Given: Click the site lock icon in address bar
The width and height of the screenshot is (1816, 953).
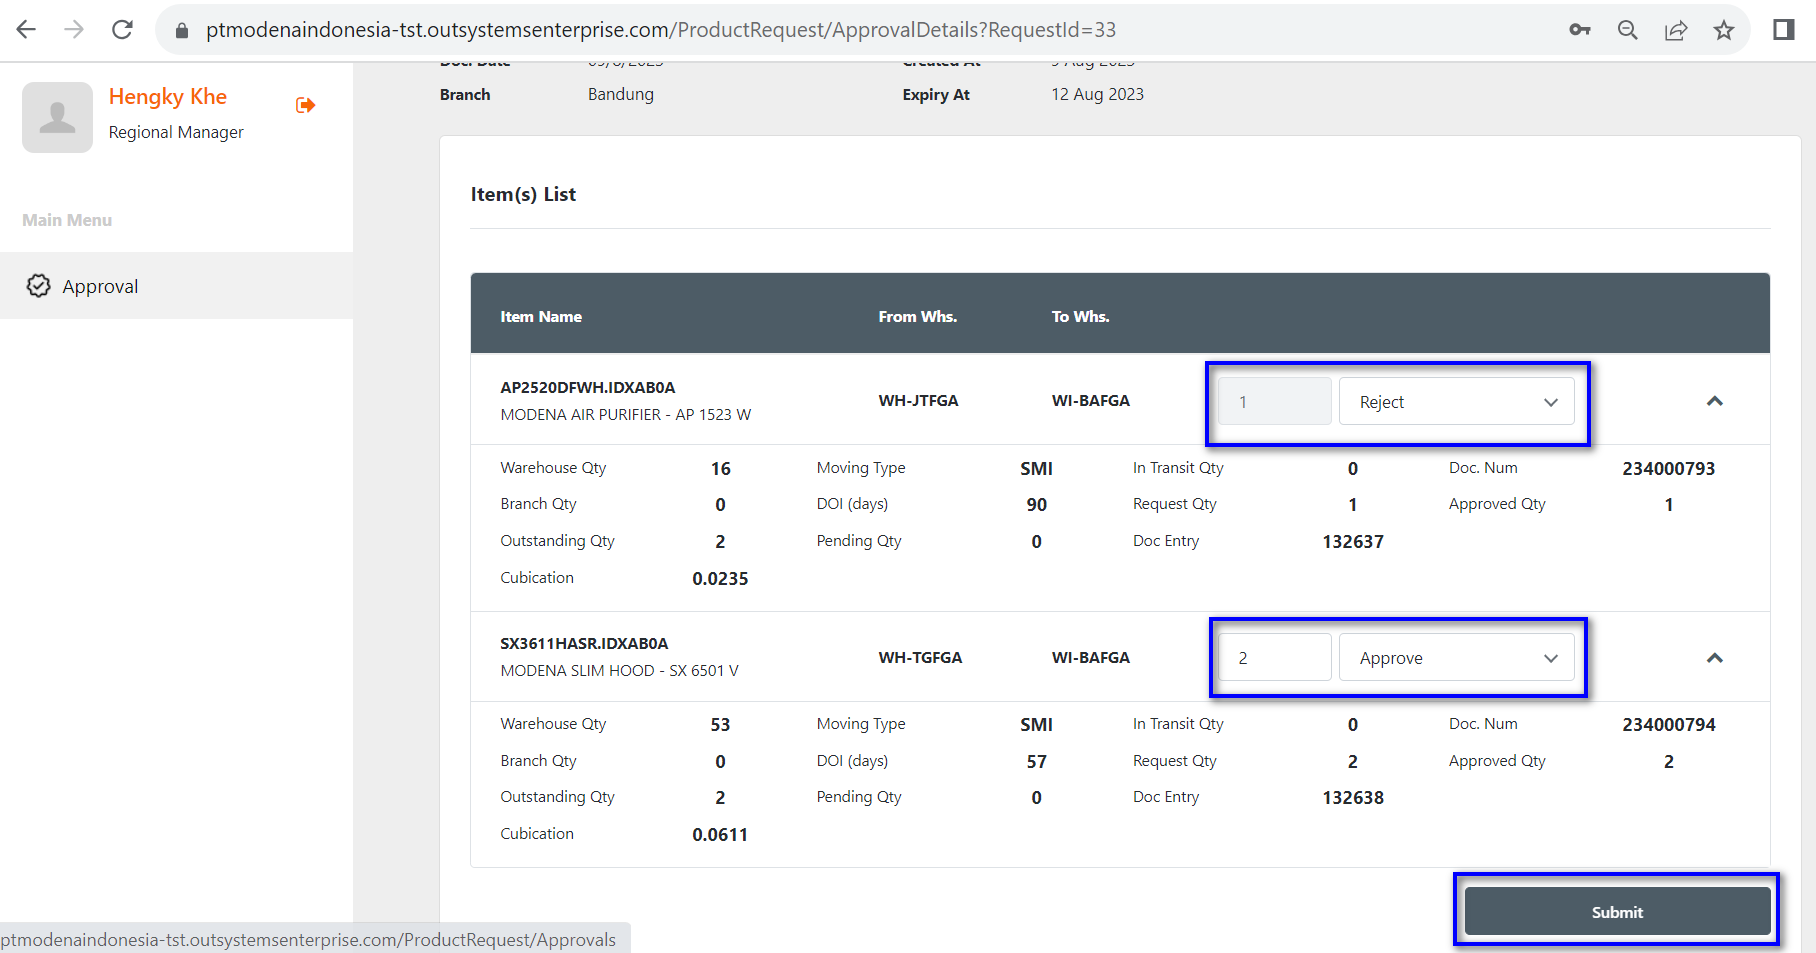Looking at the screenshot, I should (182, 30).
